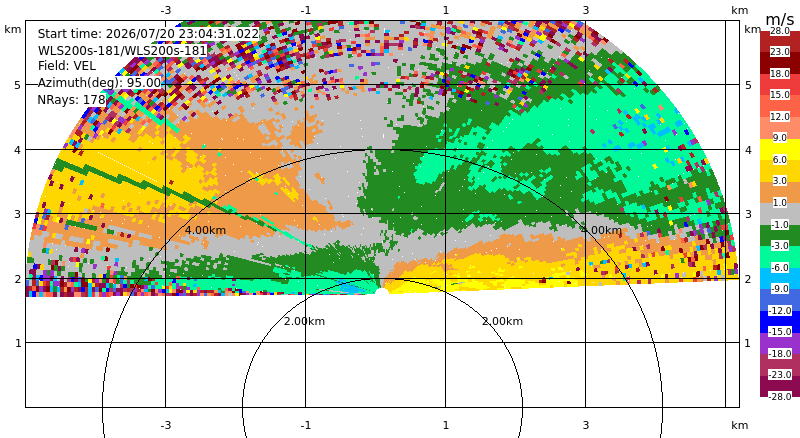The height and width of the screenshot is (438, 800).
Task: Click the NRays: 178 text
Action: [x=71, y=100]
